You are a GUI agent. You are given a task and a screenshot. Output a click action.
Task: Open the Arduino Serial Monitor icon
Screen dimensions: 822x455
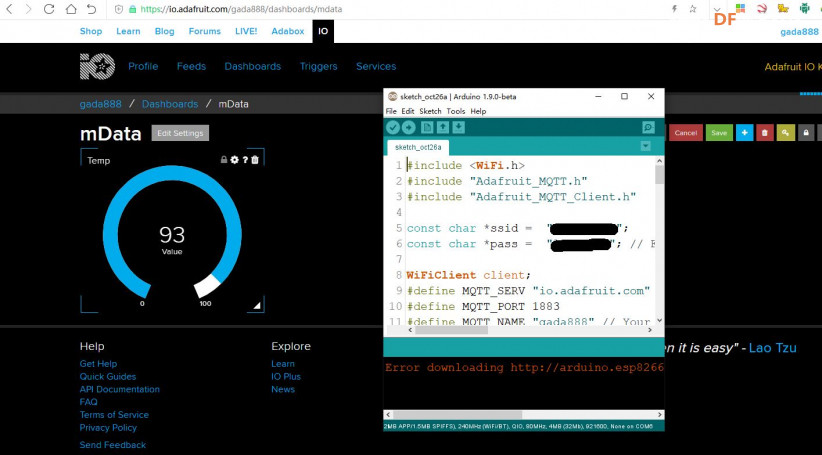[x=648, y=127]
